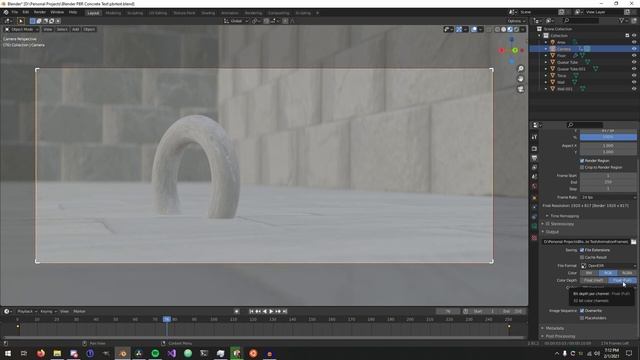Toggle viewport gizmos icon
Image resolution: width=640 pixels, height=360 pixels.
459,29
